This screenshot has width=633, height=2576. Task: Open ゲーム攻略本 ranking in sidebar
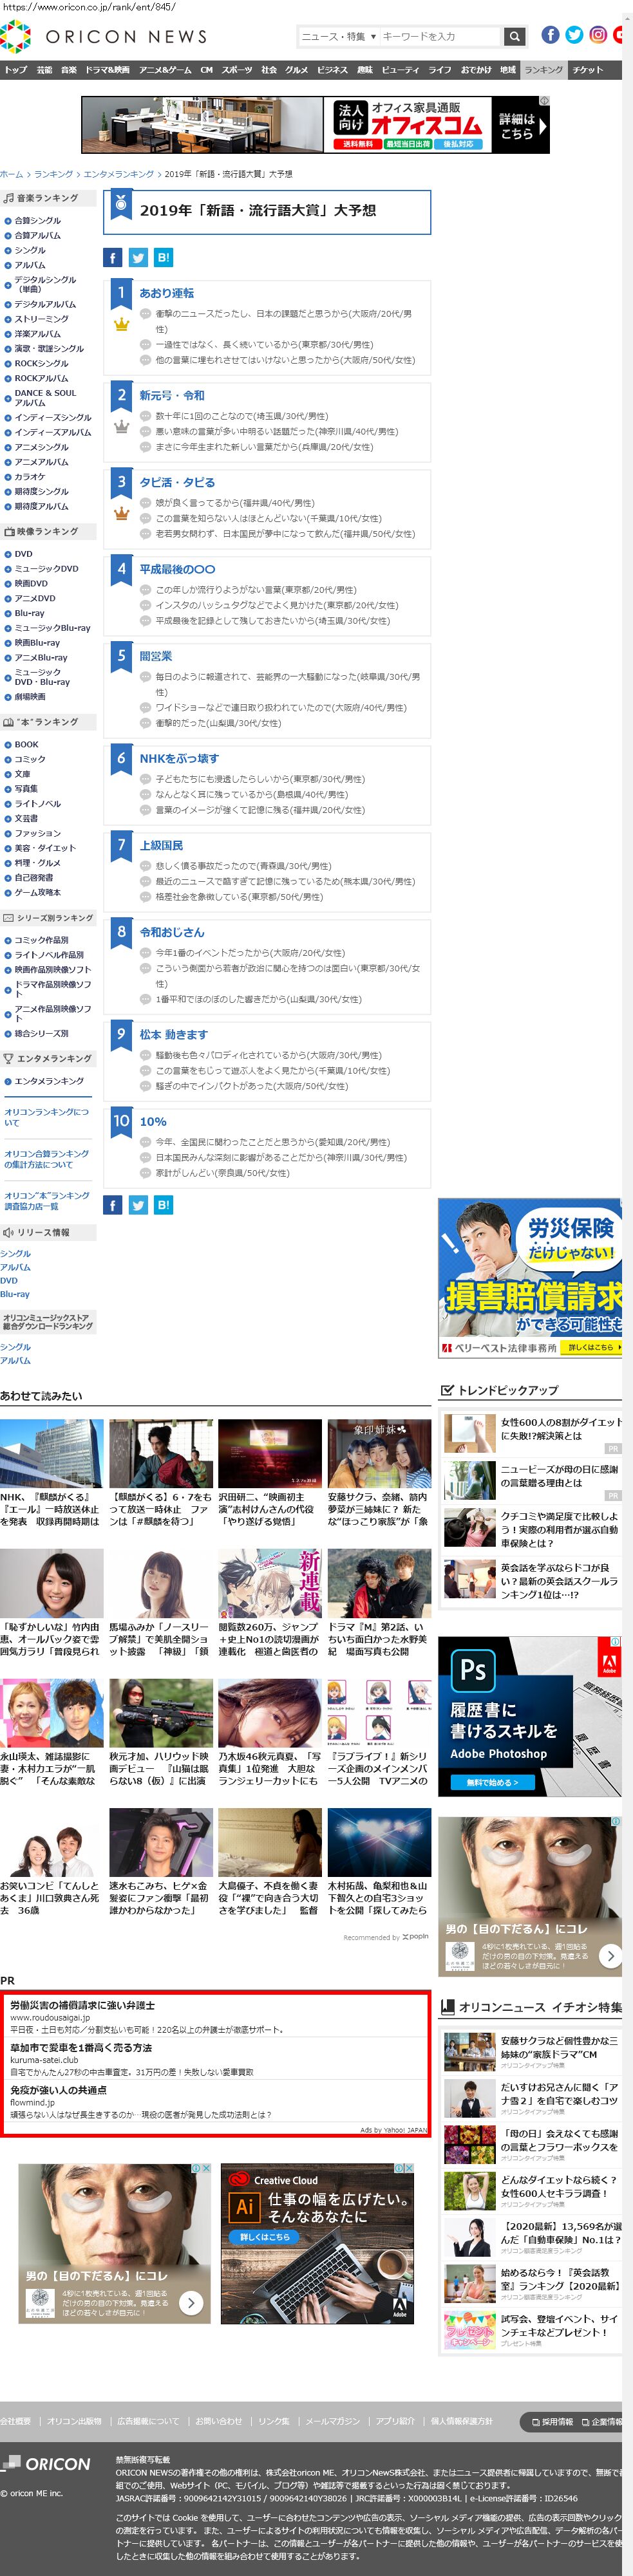pyautogui.click(x=37, y=892)
